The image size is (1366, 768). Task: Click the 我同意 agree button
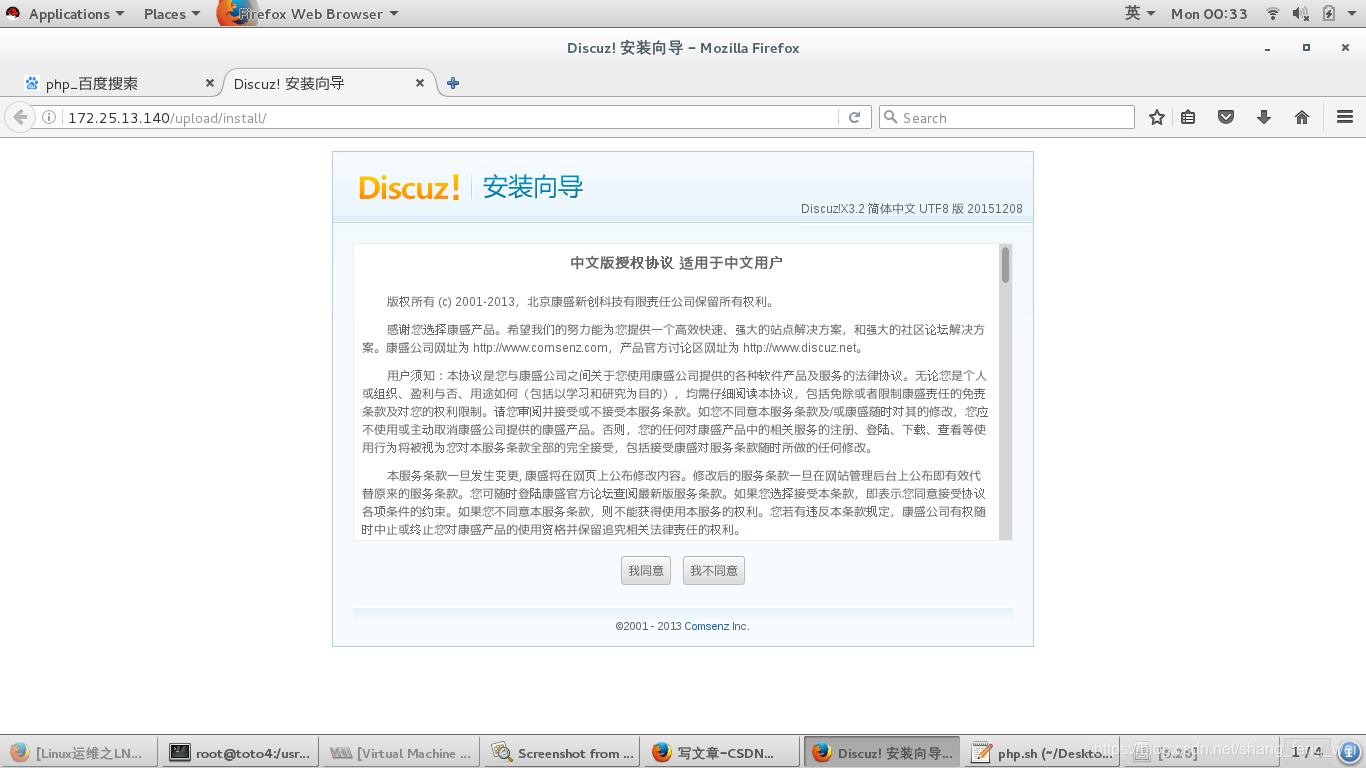[646, 570]
